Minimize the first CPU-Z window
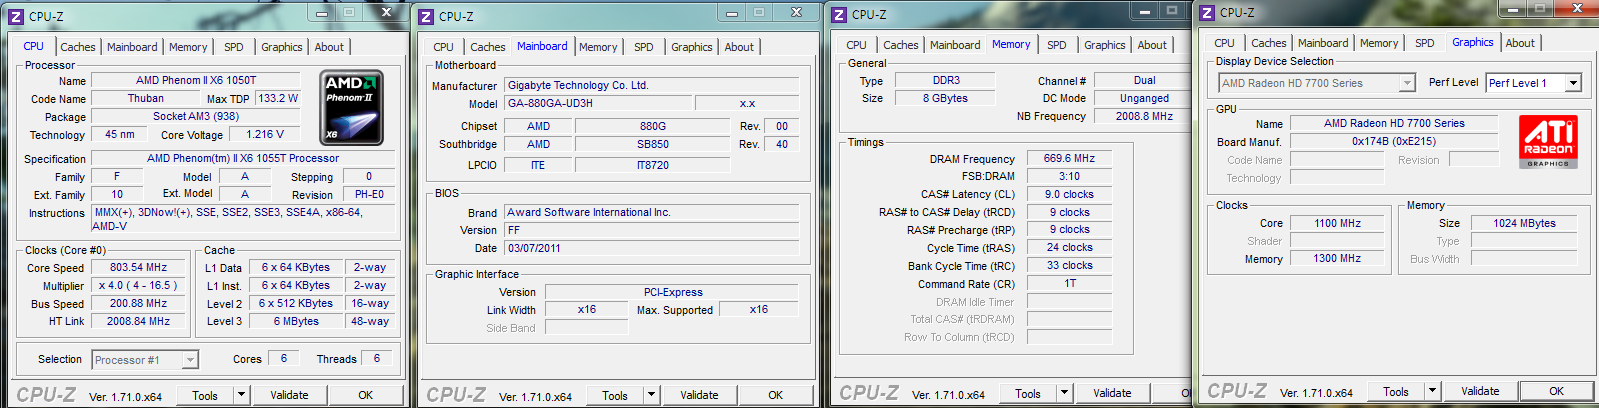The image size is (1599, 408). pos(321,13)
